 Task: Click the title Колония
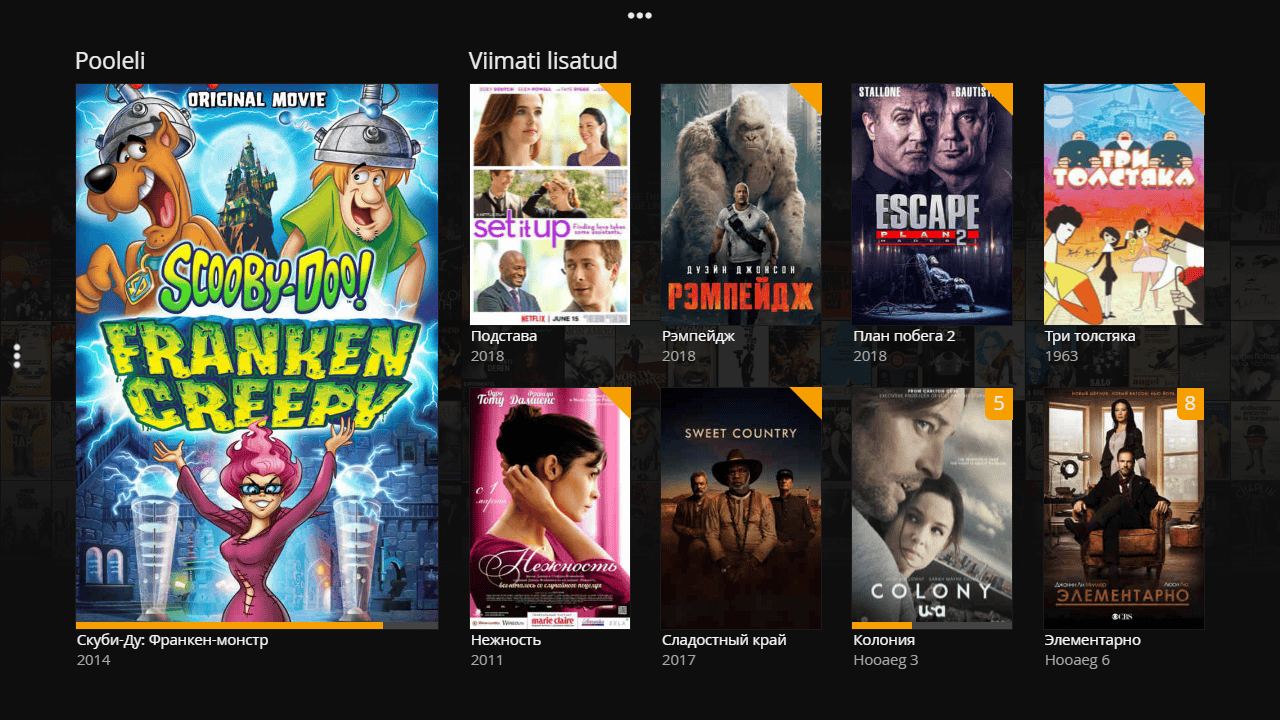tap(884, 640)
